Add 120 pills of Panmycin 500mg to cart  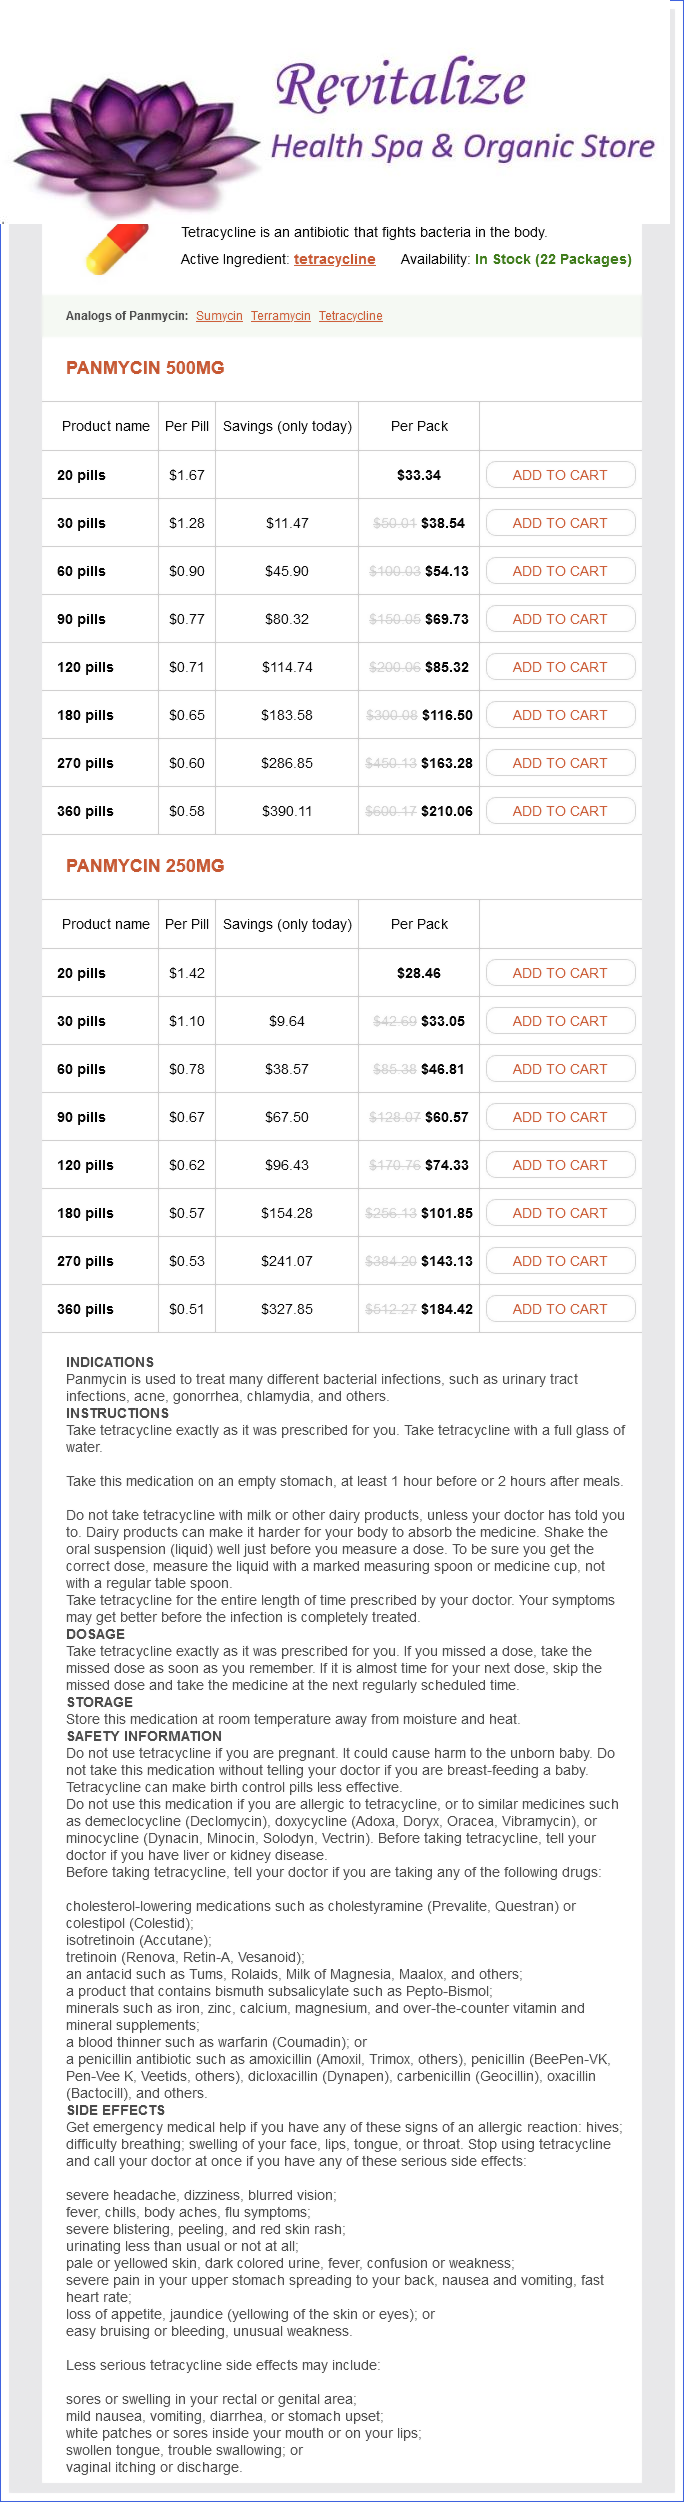[x=560, y=667]
